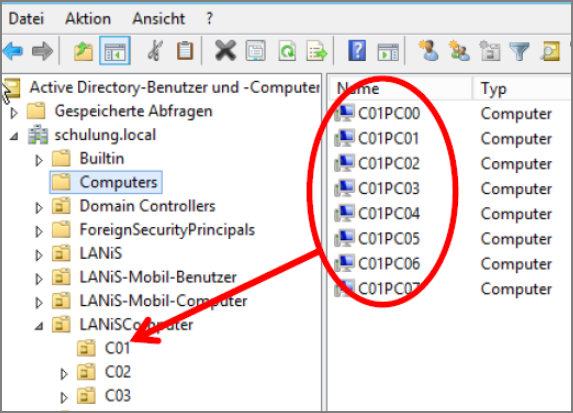Click the Find objects search icon
This screenshot has width=573, height=413.
coord(550,51)
